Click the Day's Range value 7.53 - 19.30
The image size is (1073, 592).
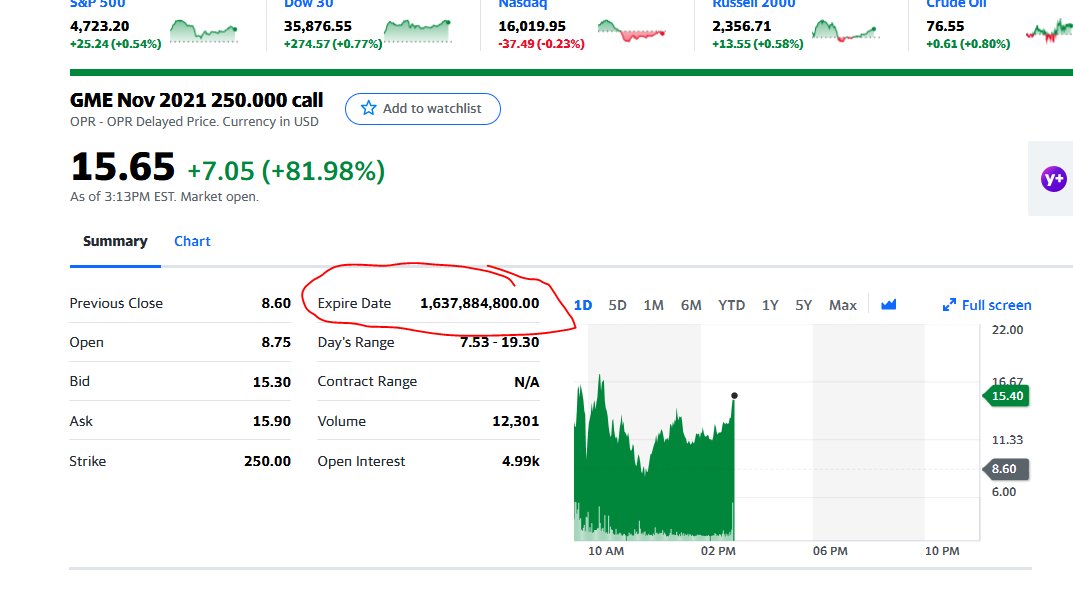(x=500, y=342)
